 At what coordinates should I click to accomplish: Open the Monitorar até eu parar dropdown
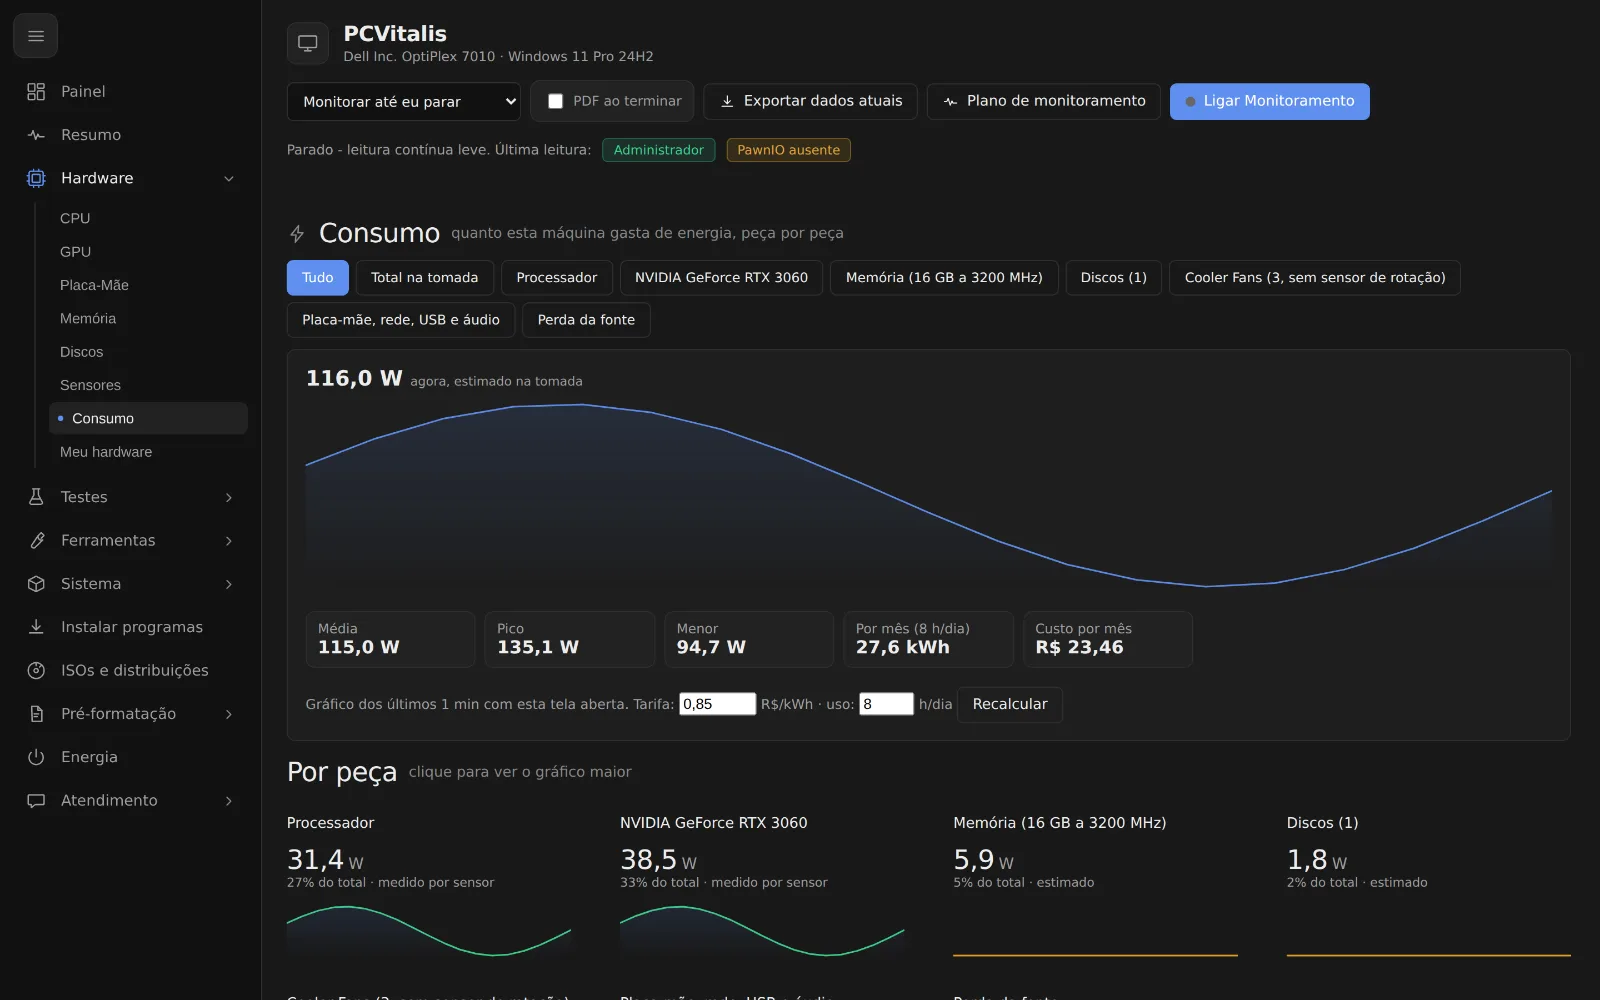click(x=404, y=101)
